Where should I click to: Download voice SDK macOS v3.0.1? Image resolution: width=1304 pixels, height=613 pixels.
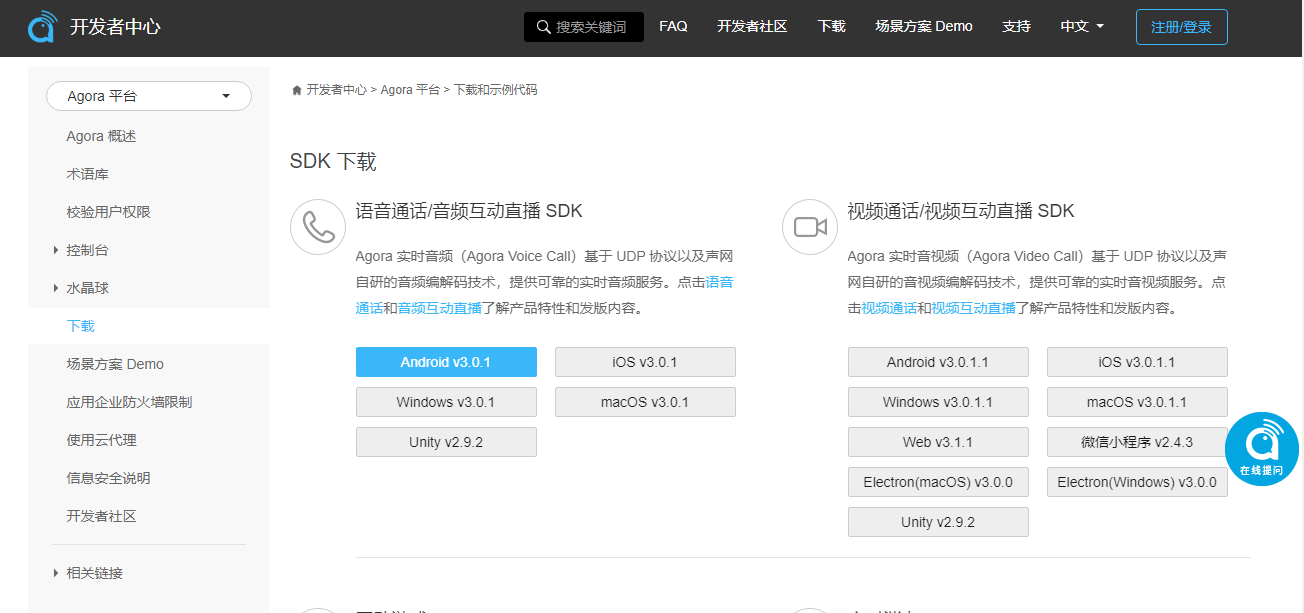point(645,402)
